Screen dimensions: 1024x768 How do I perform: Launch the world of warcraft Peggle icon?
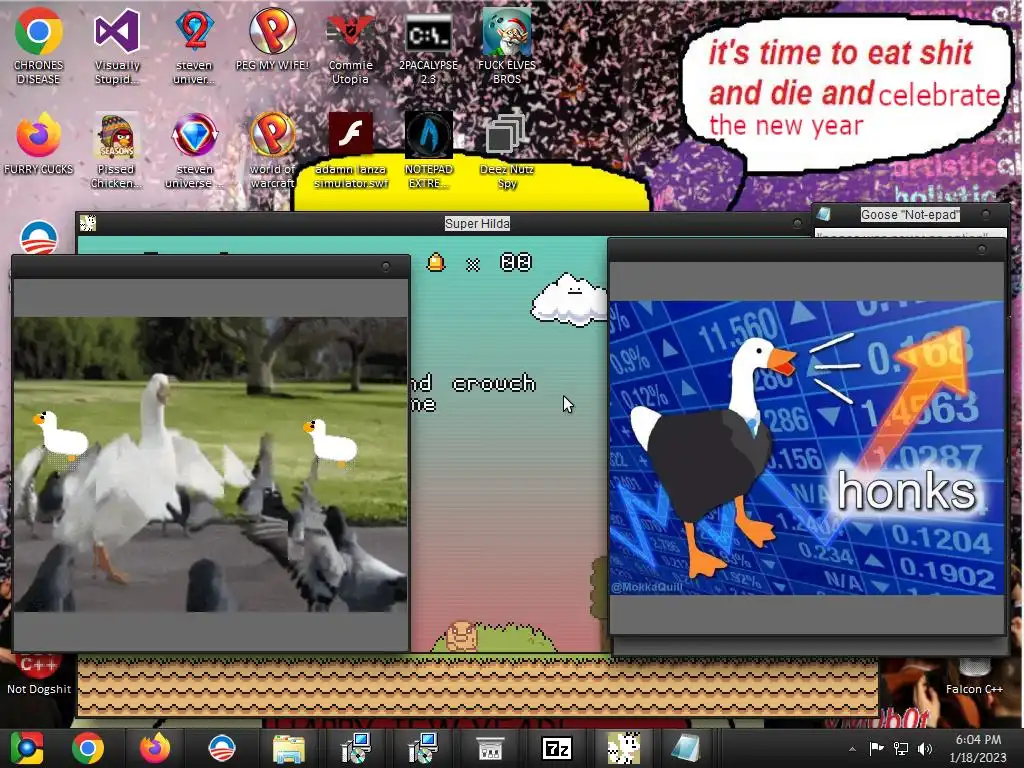coord(272,150)
